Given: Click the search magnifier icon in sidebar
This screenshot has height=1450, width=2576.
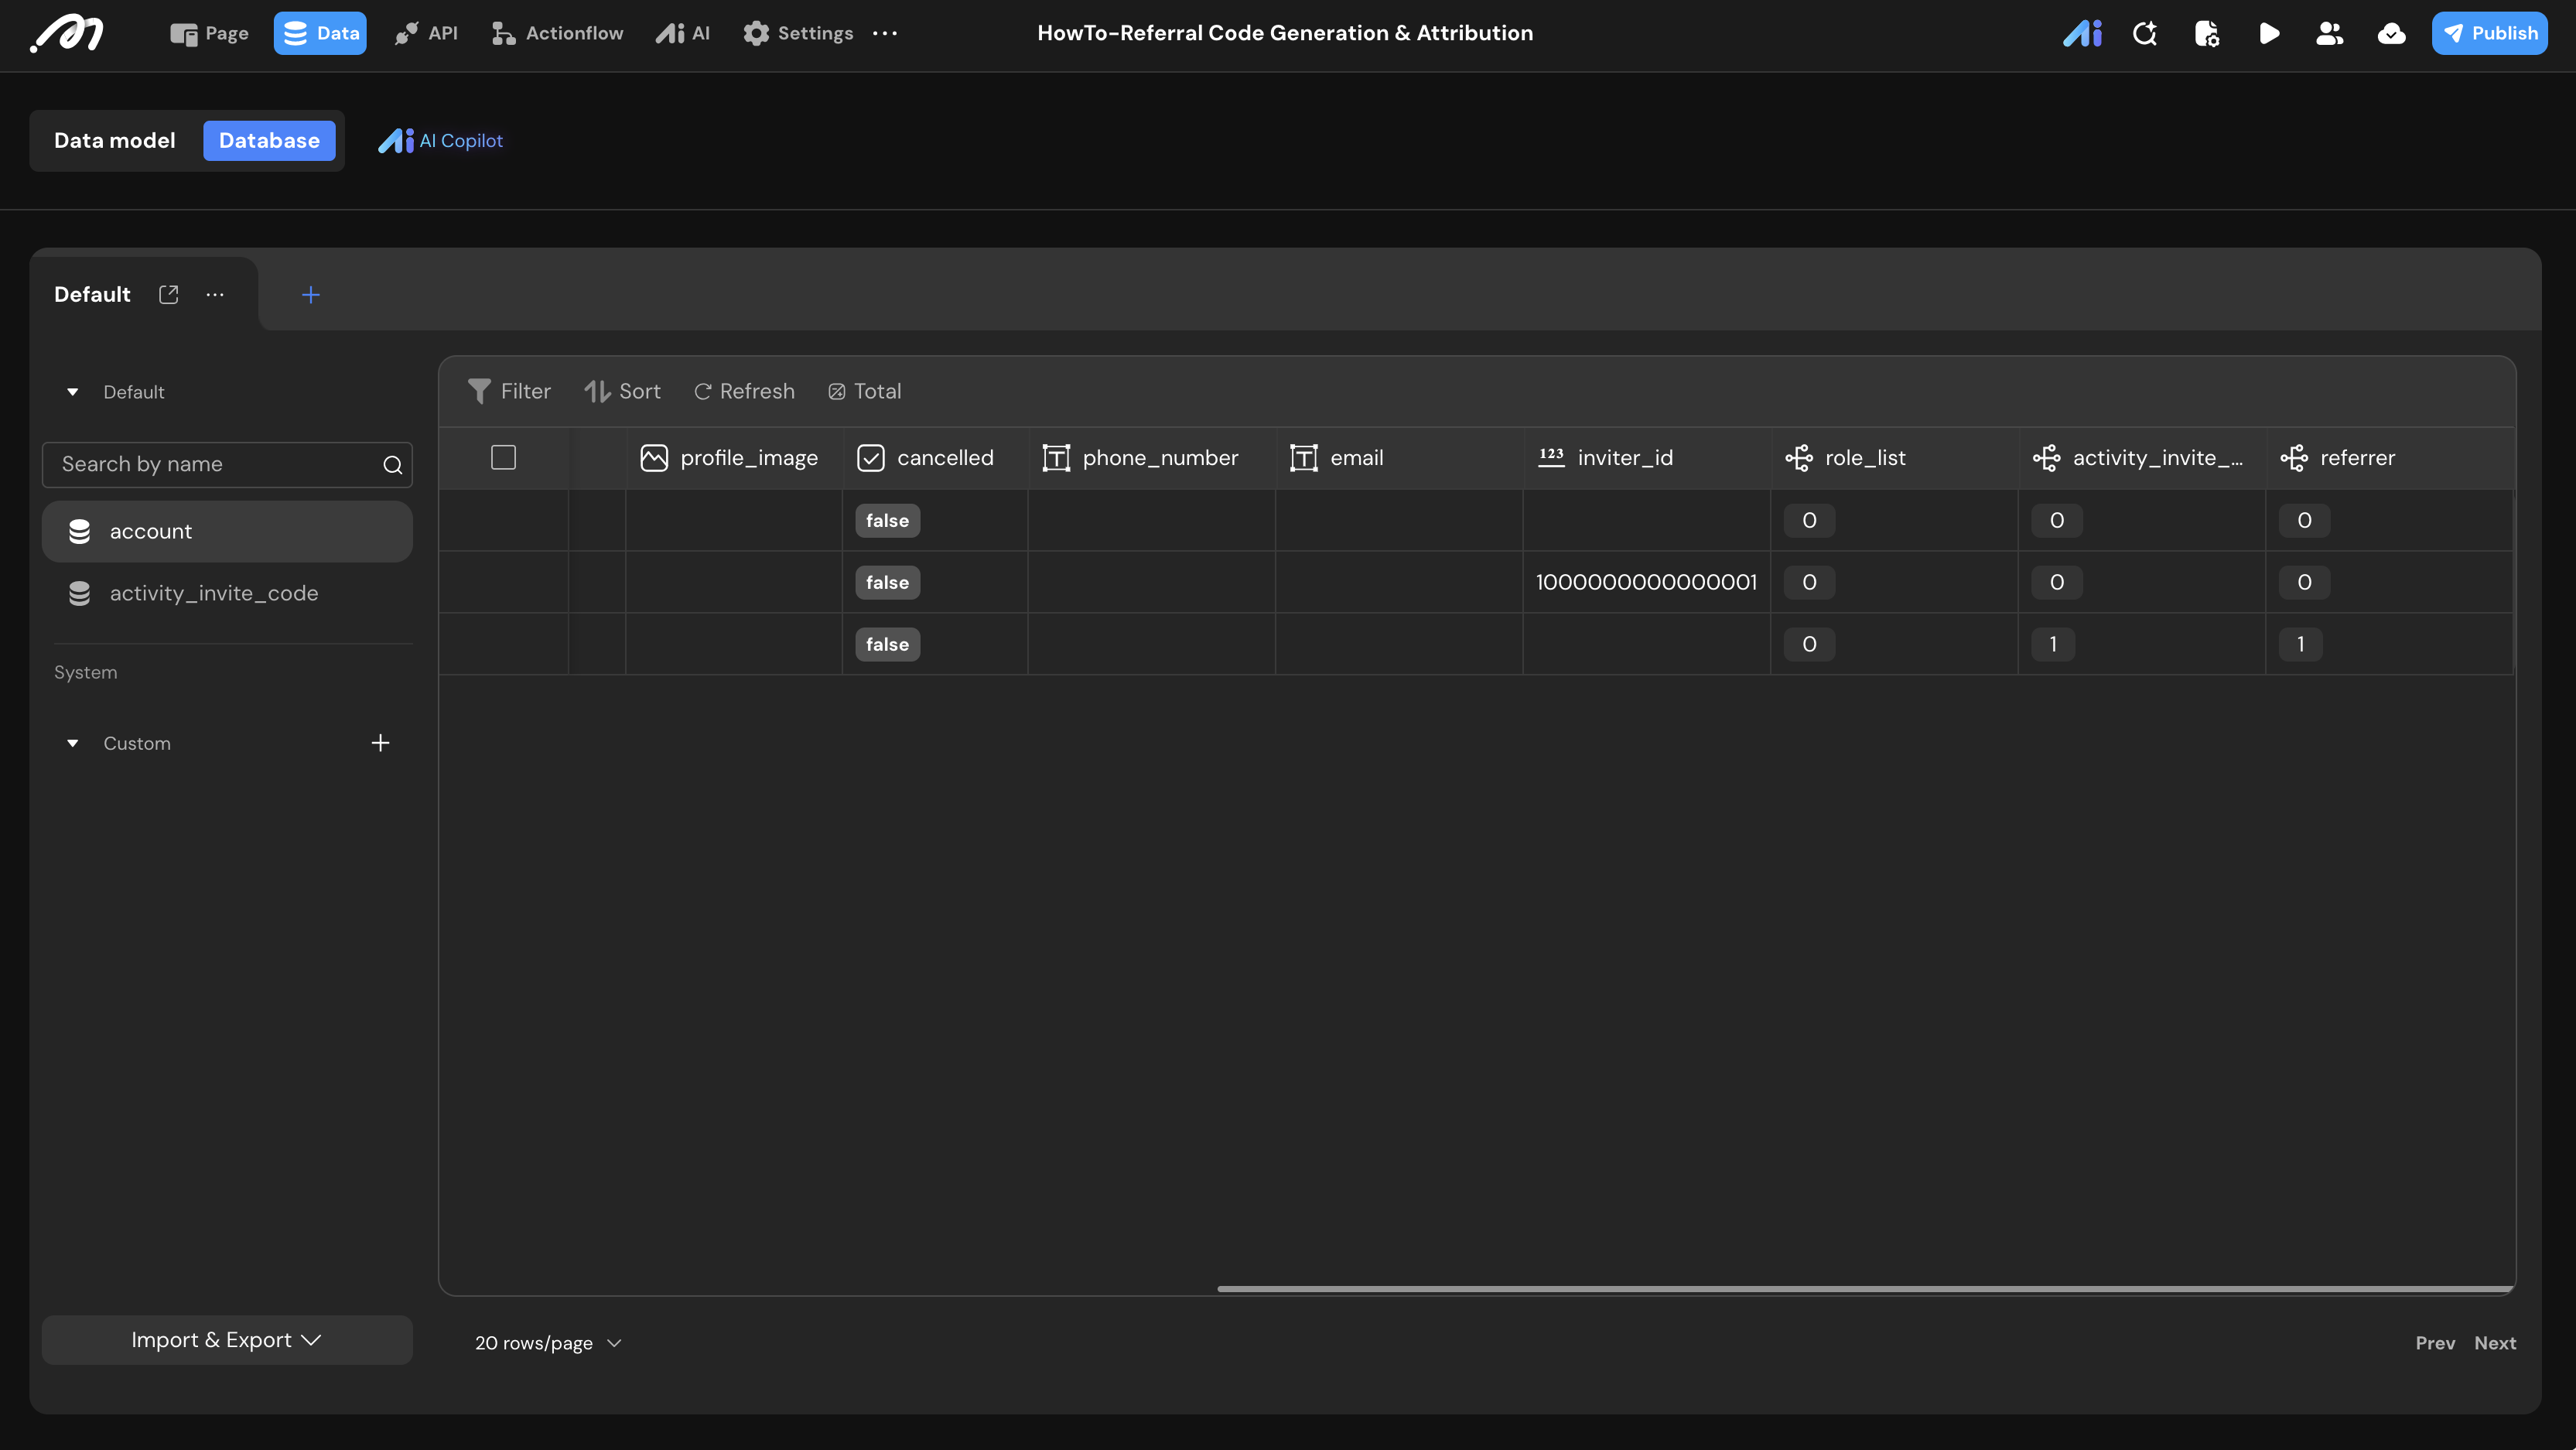Looking at the screenshot, I should pos(392,464).
